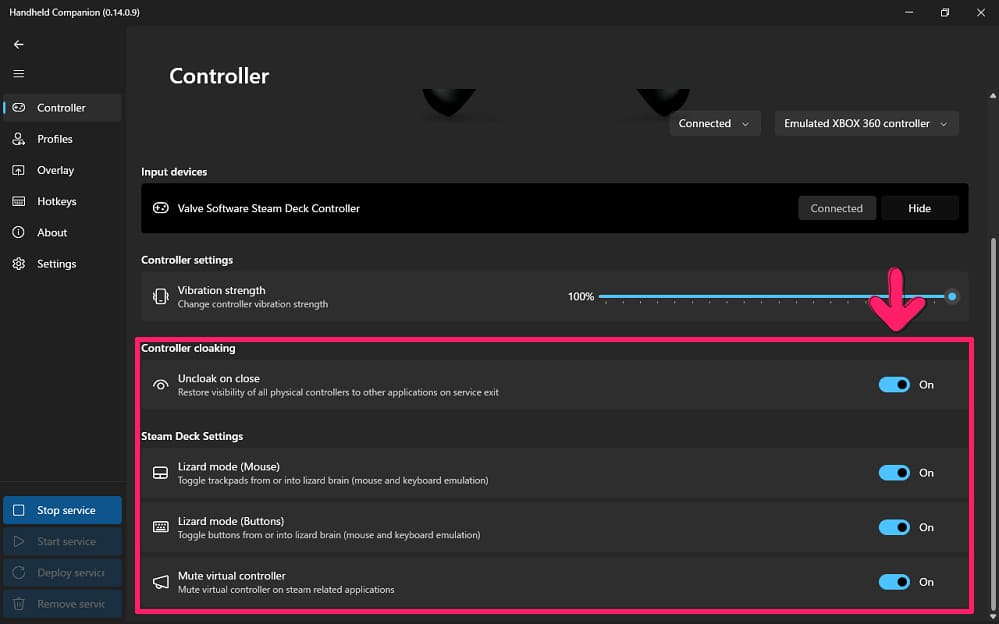The height and width of the screenshot is (624, 999).
Task: Click the Uncloak on close eye icon
Action: point(161,385)
